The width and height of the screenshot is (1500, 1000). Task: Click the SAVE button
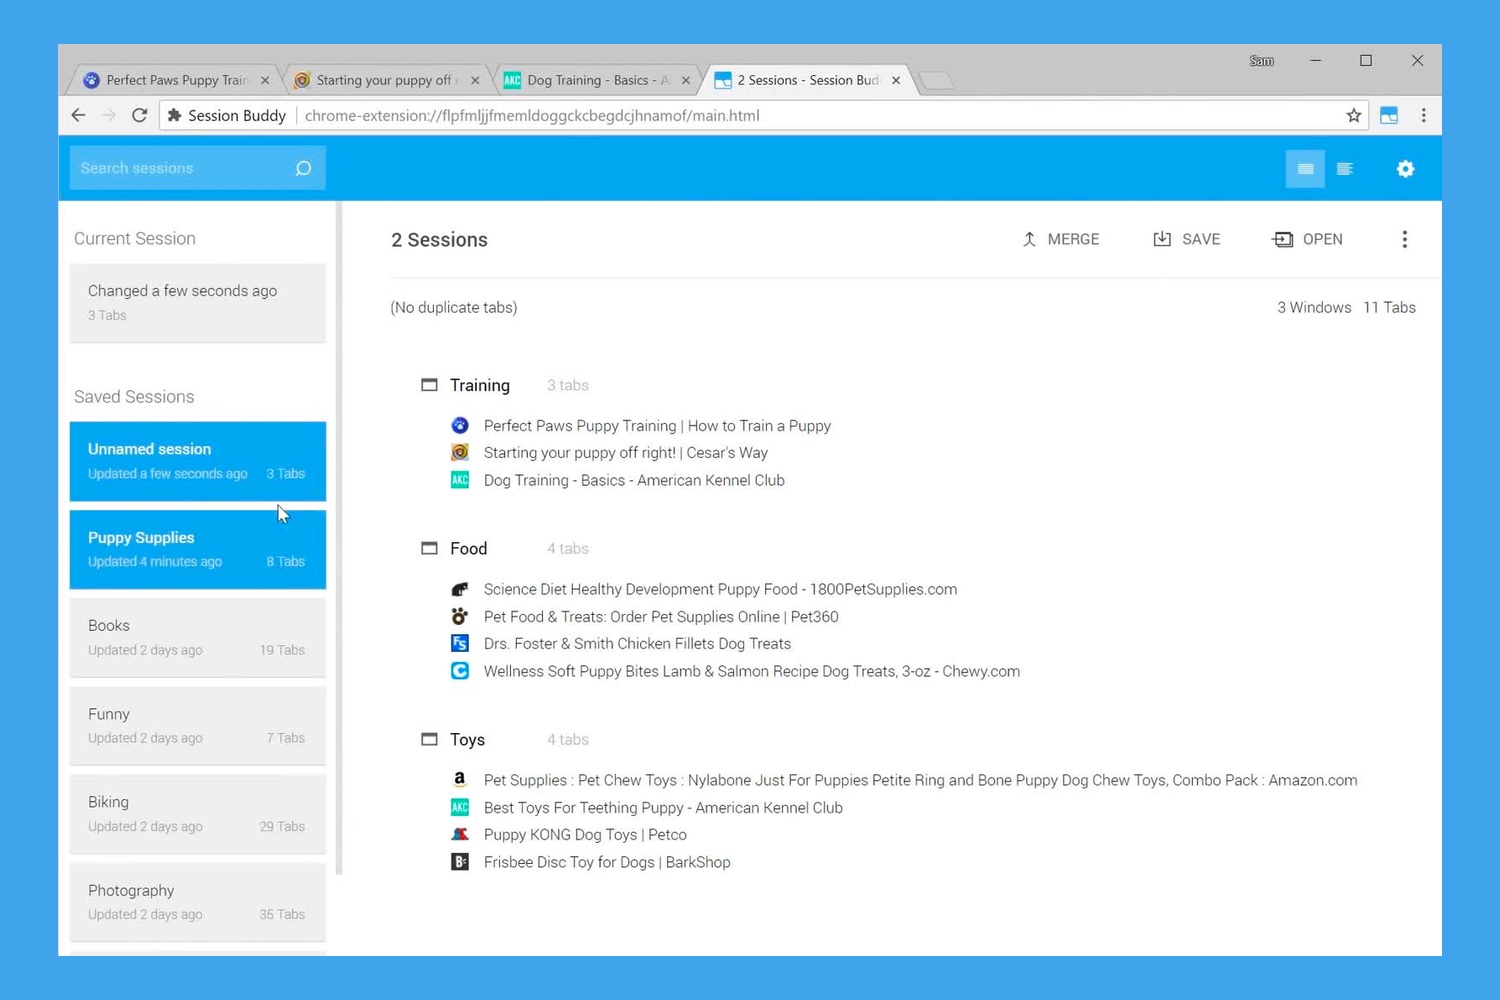coord(1187,239)
